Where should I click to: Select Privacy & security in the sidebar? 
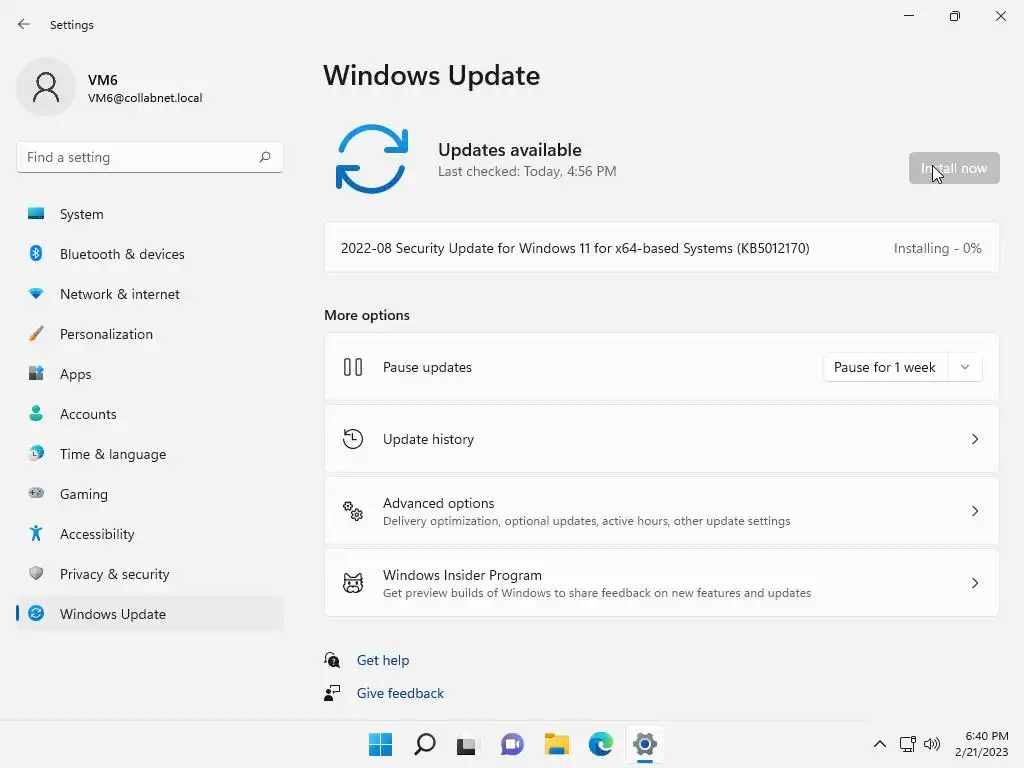[150, 574]
